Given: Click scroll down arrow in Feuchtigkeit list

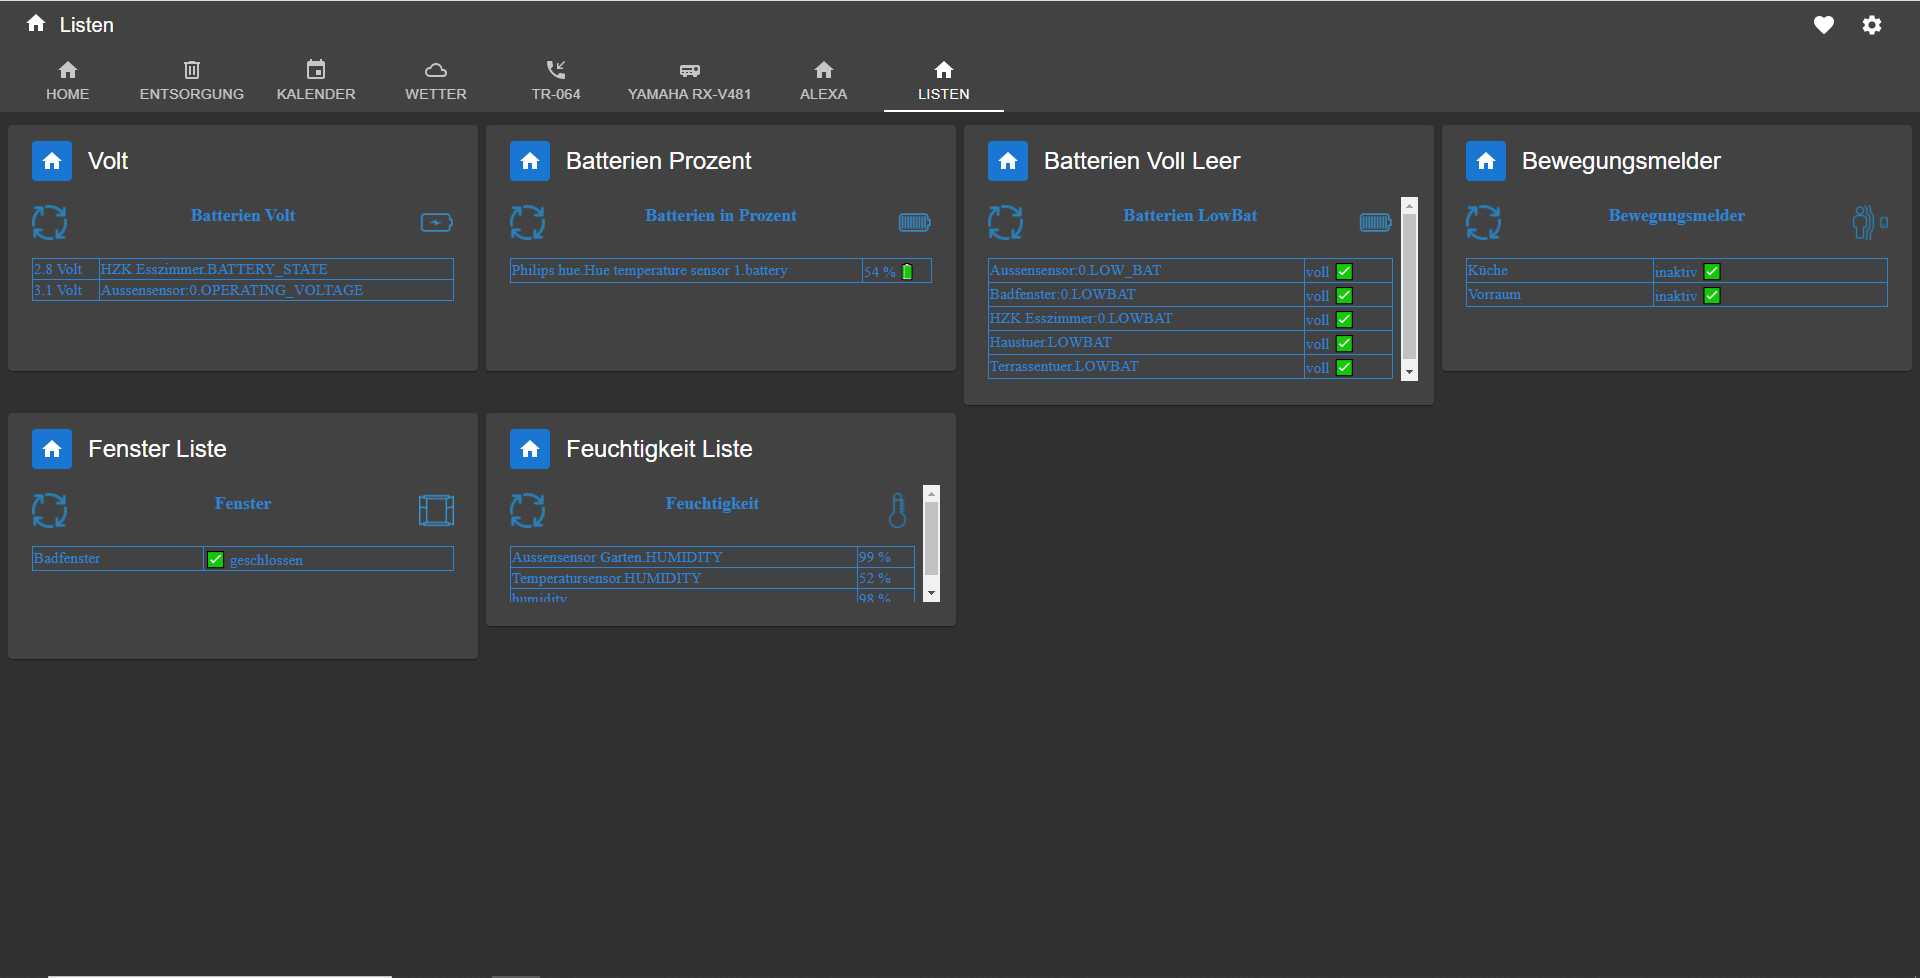Looking at the screenshot, I should [x=931, y=593].
